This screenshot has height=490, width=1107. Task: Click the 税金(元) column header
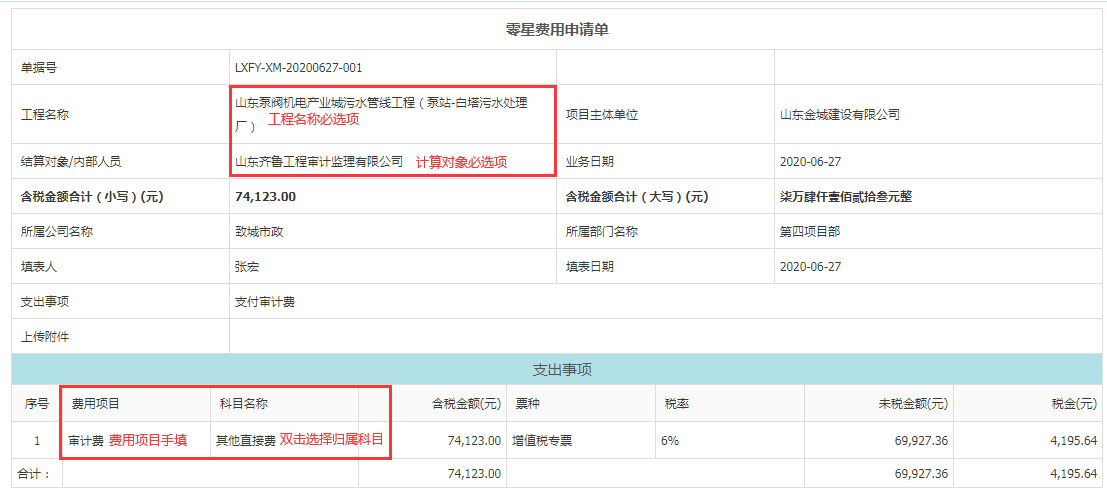coord(1073,404)
